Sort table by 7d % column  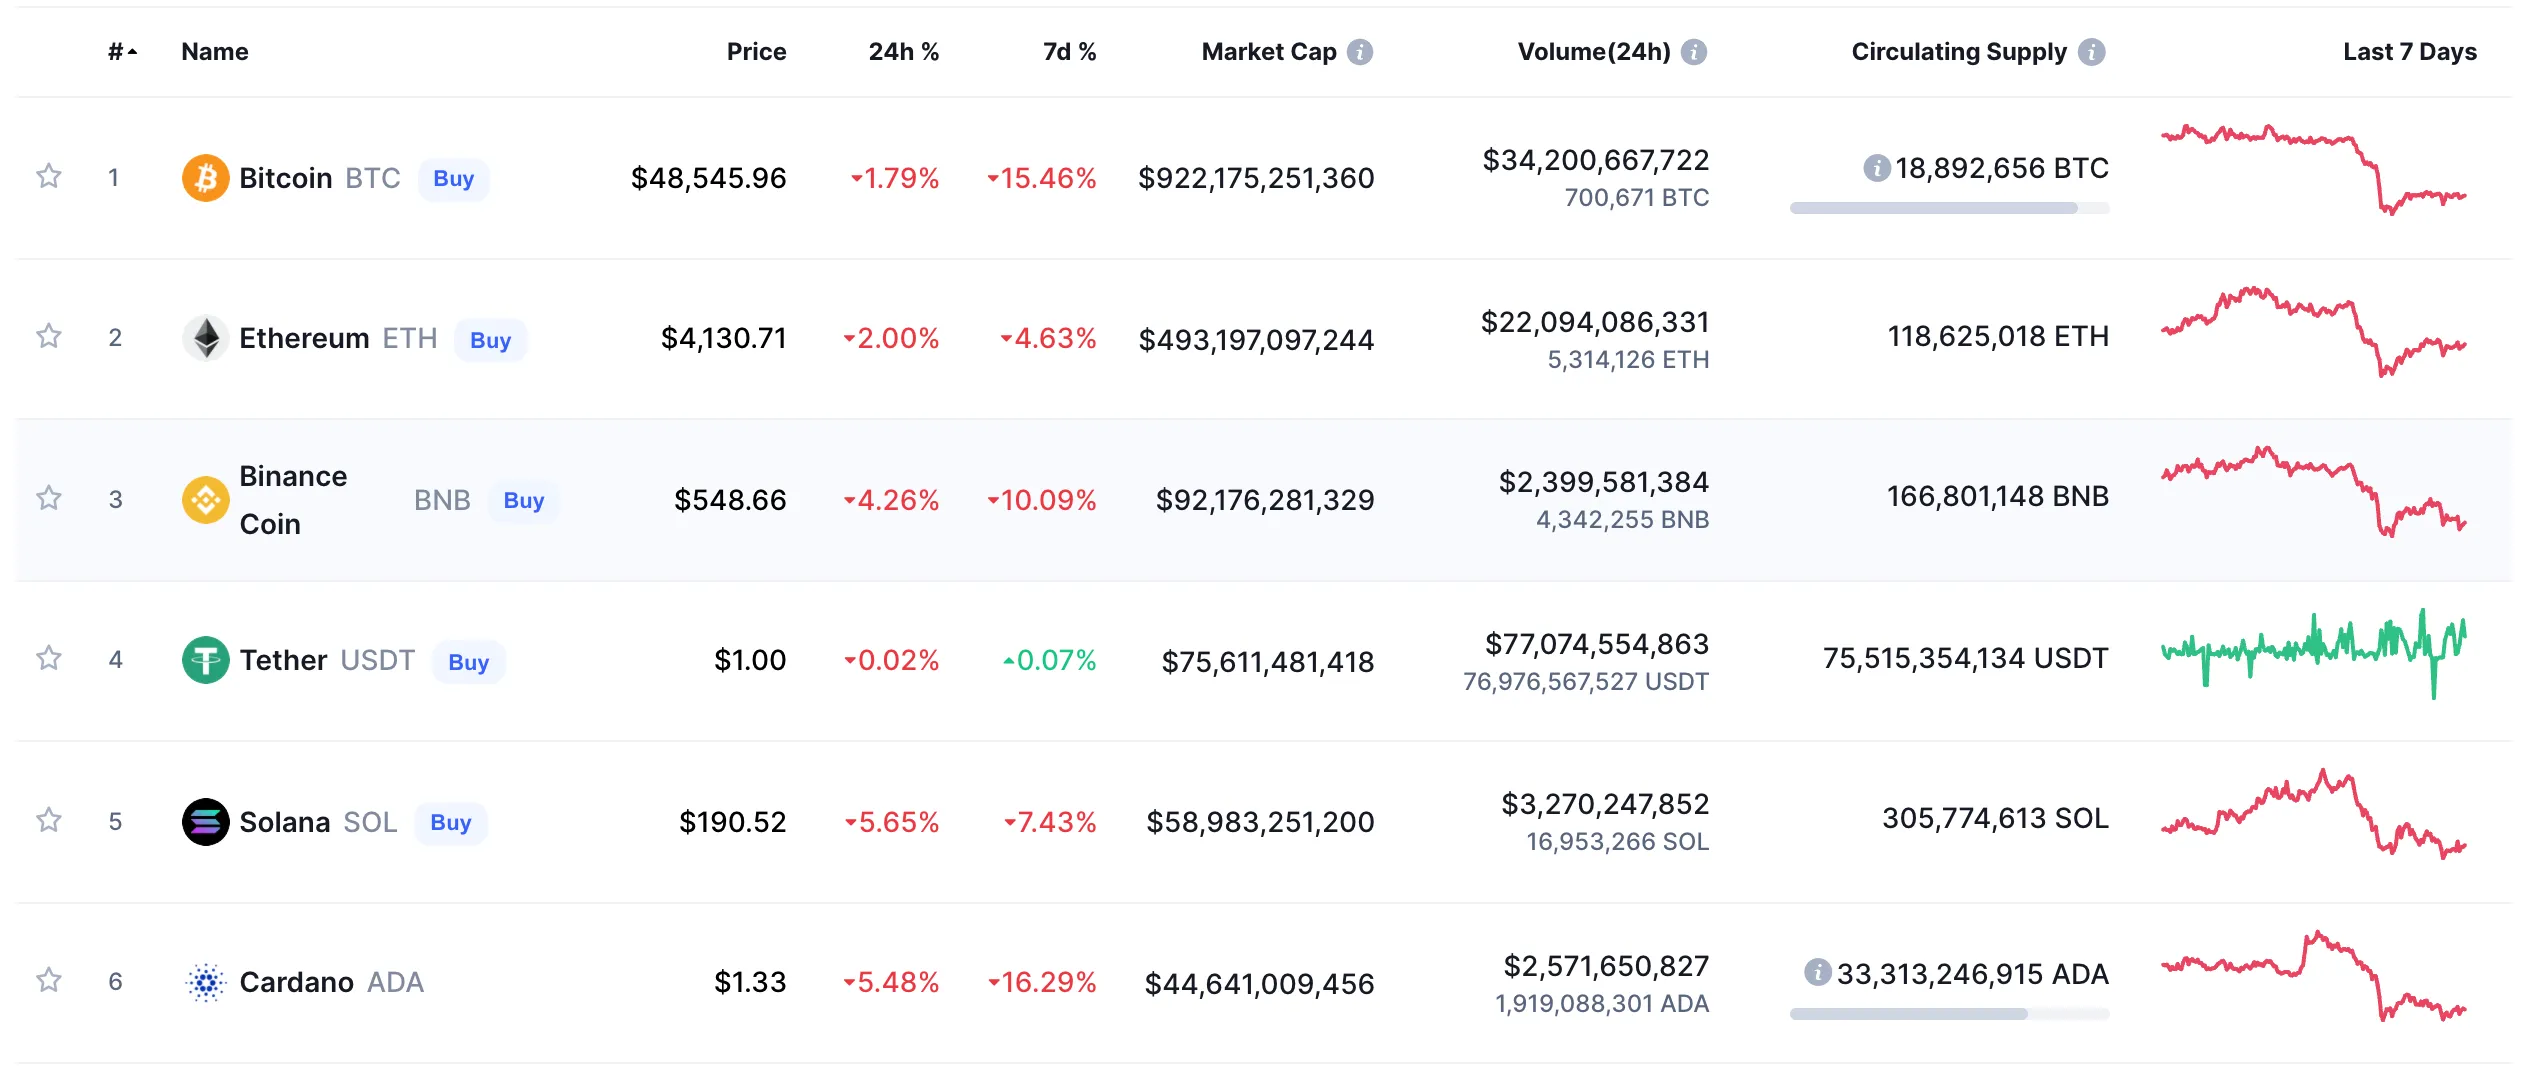1070,52
